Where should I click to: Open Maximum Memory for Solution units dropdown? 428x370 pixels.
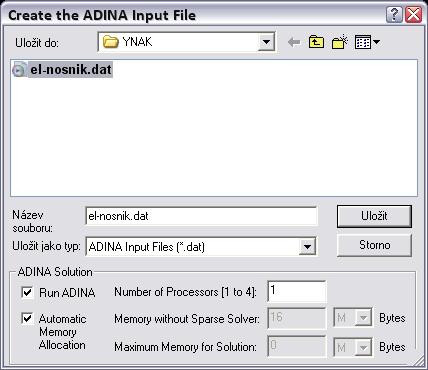[x=363, y=348]
